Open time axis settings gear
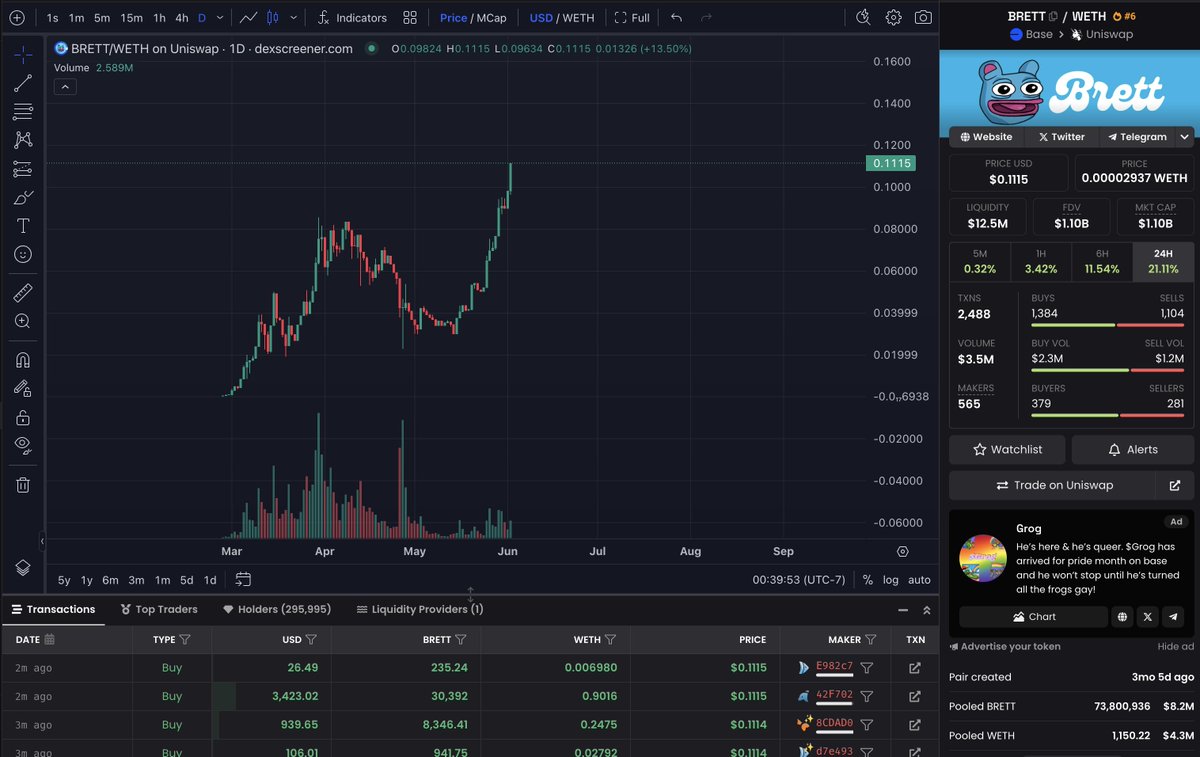 coord(903,552)
